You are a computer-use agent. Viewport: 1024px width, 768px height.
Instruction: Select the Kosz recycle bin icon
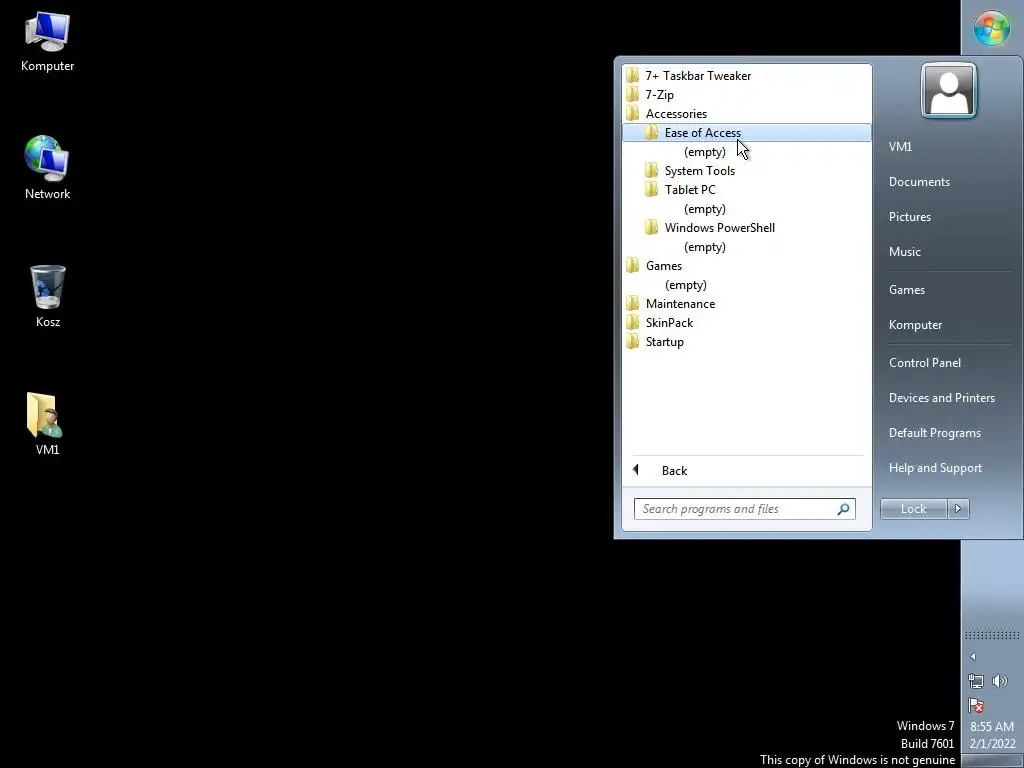click(x=47, y=296)
